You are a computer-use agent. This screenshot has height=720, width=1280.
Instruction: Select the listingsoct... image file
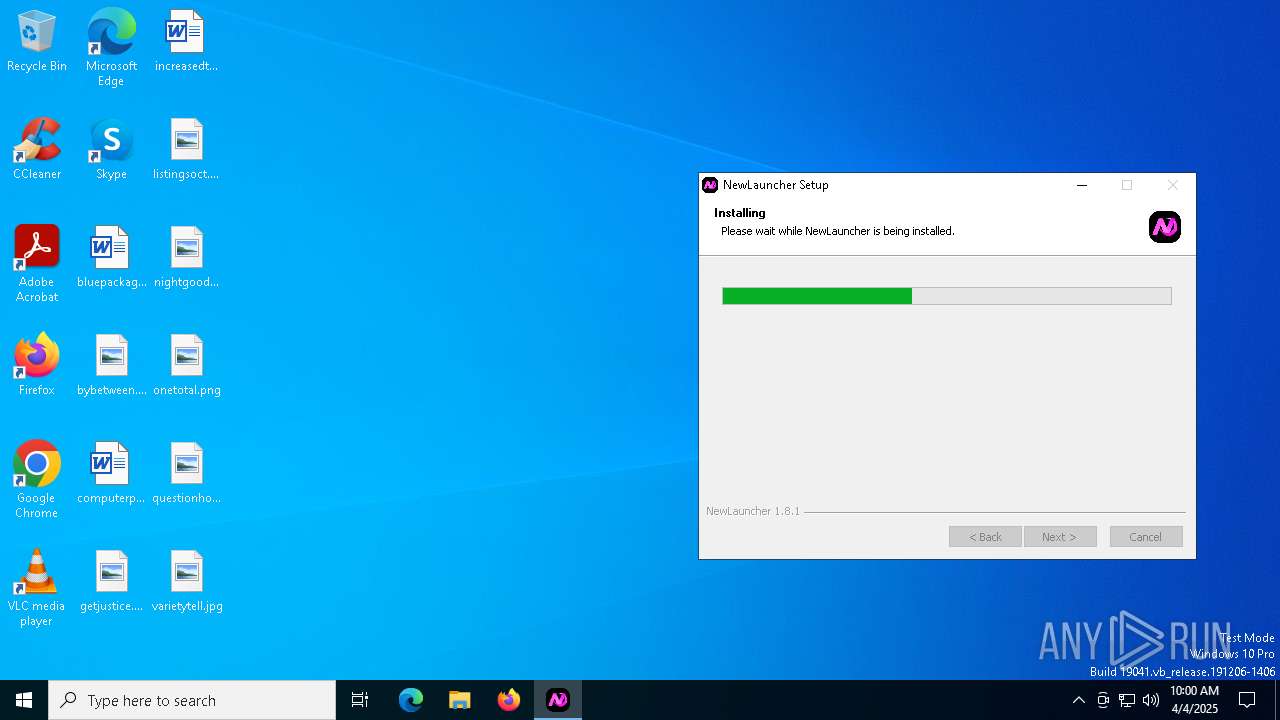(x=186, y=149)
